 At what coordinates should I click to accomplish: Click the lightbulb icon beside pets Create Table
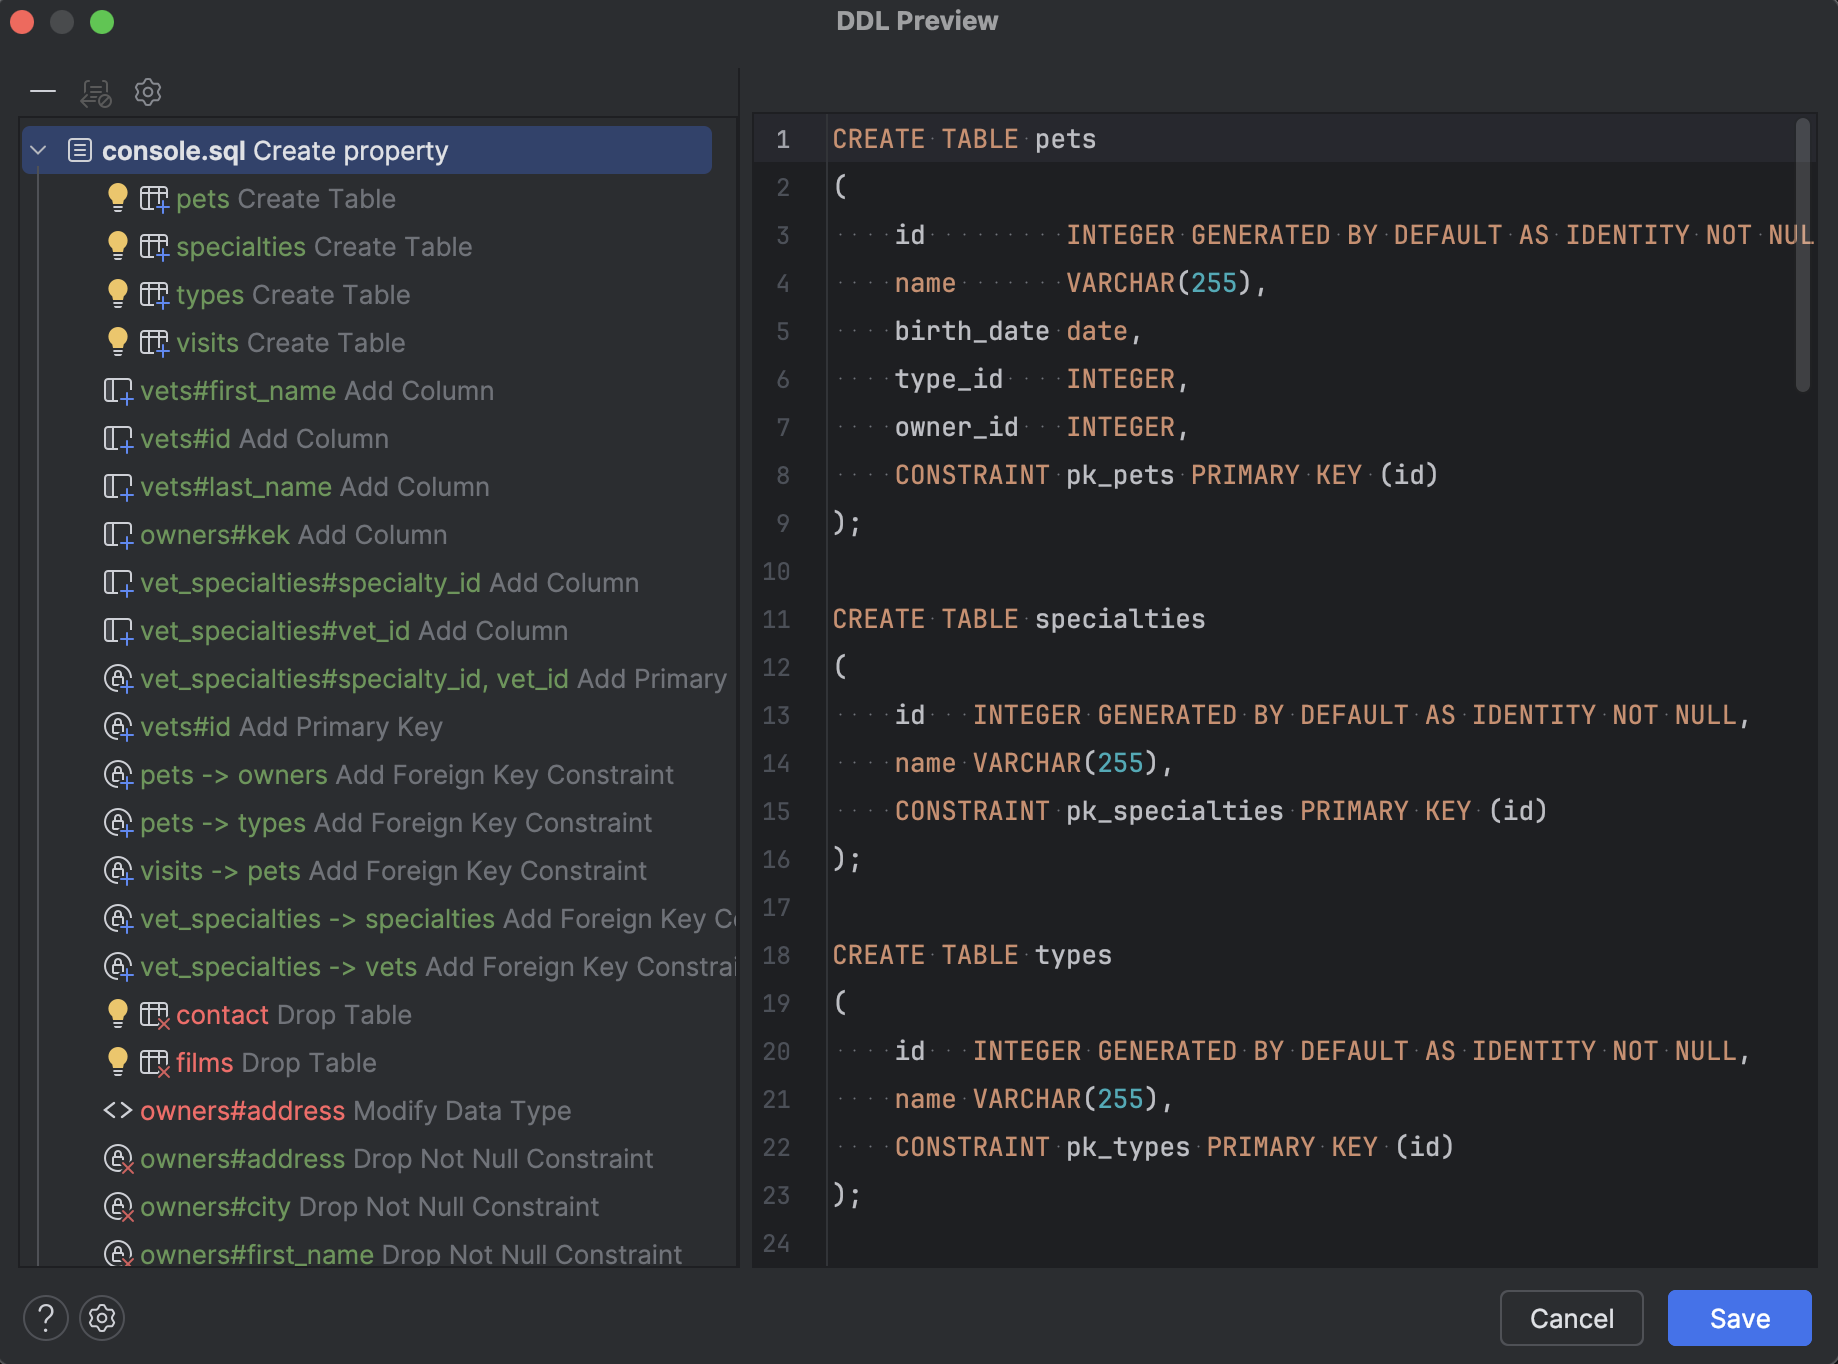coord(119,198)
